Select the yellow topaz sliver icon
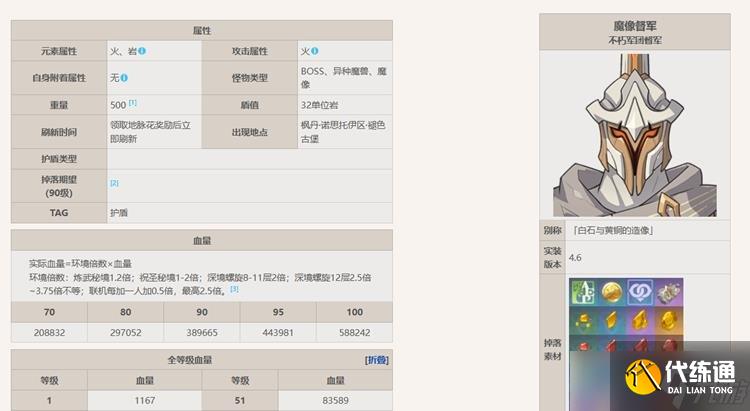The height and width of the screenshot is (411, 750). tap(583, 320)
